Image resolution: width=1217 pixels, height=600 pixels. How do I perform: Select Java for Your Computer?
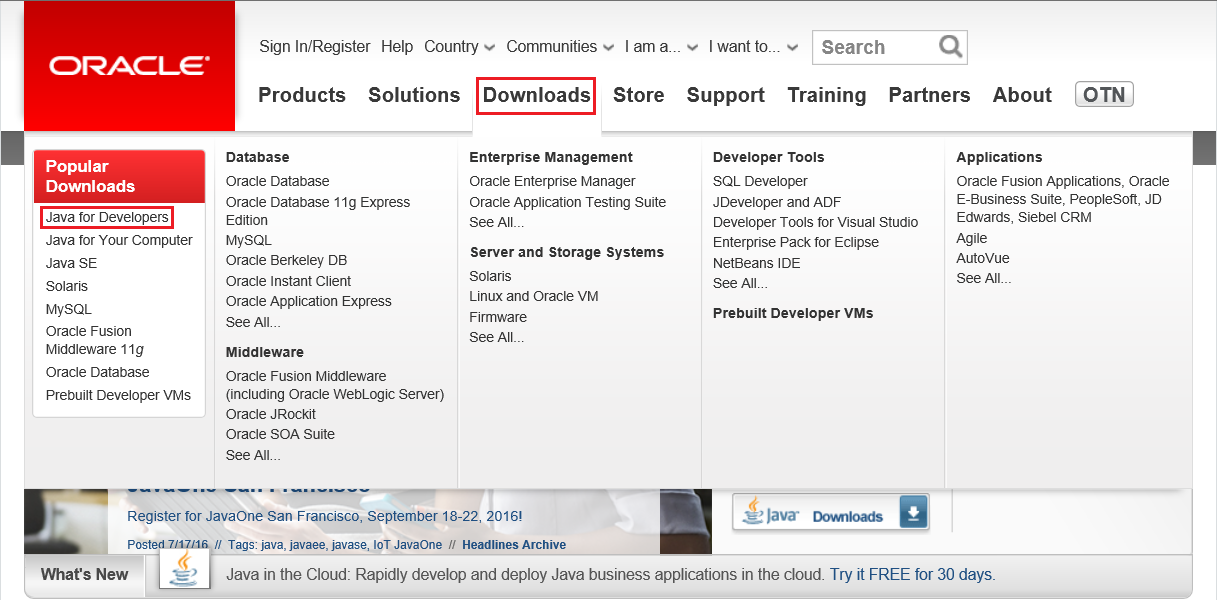(119, 240)
